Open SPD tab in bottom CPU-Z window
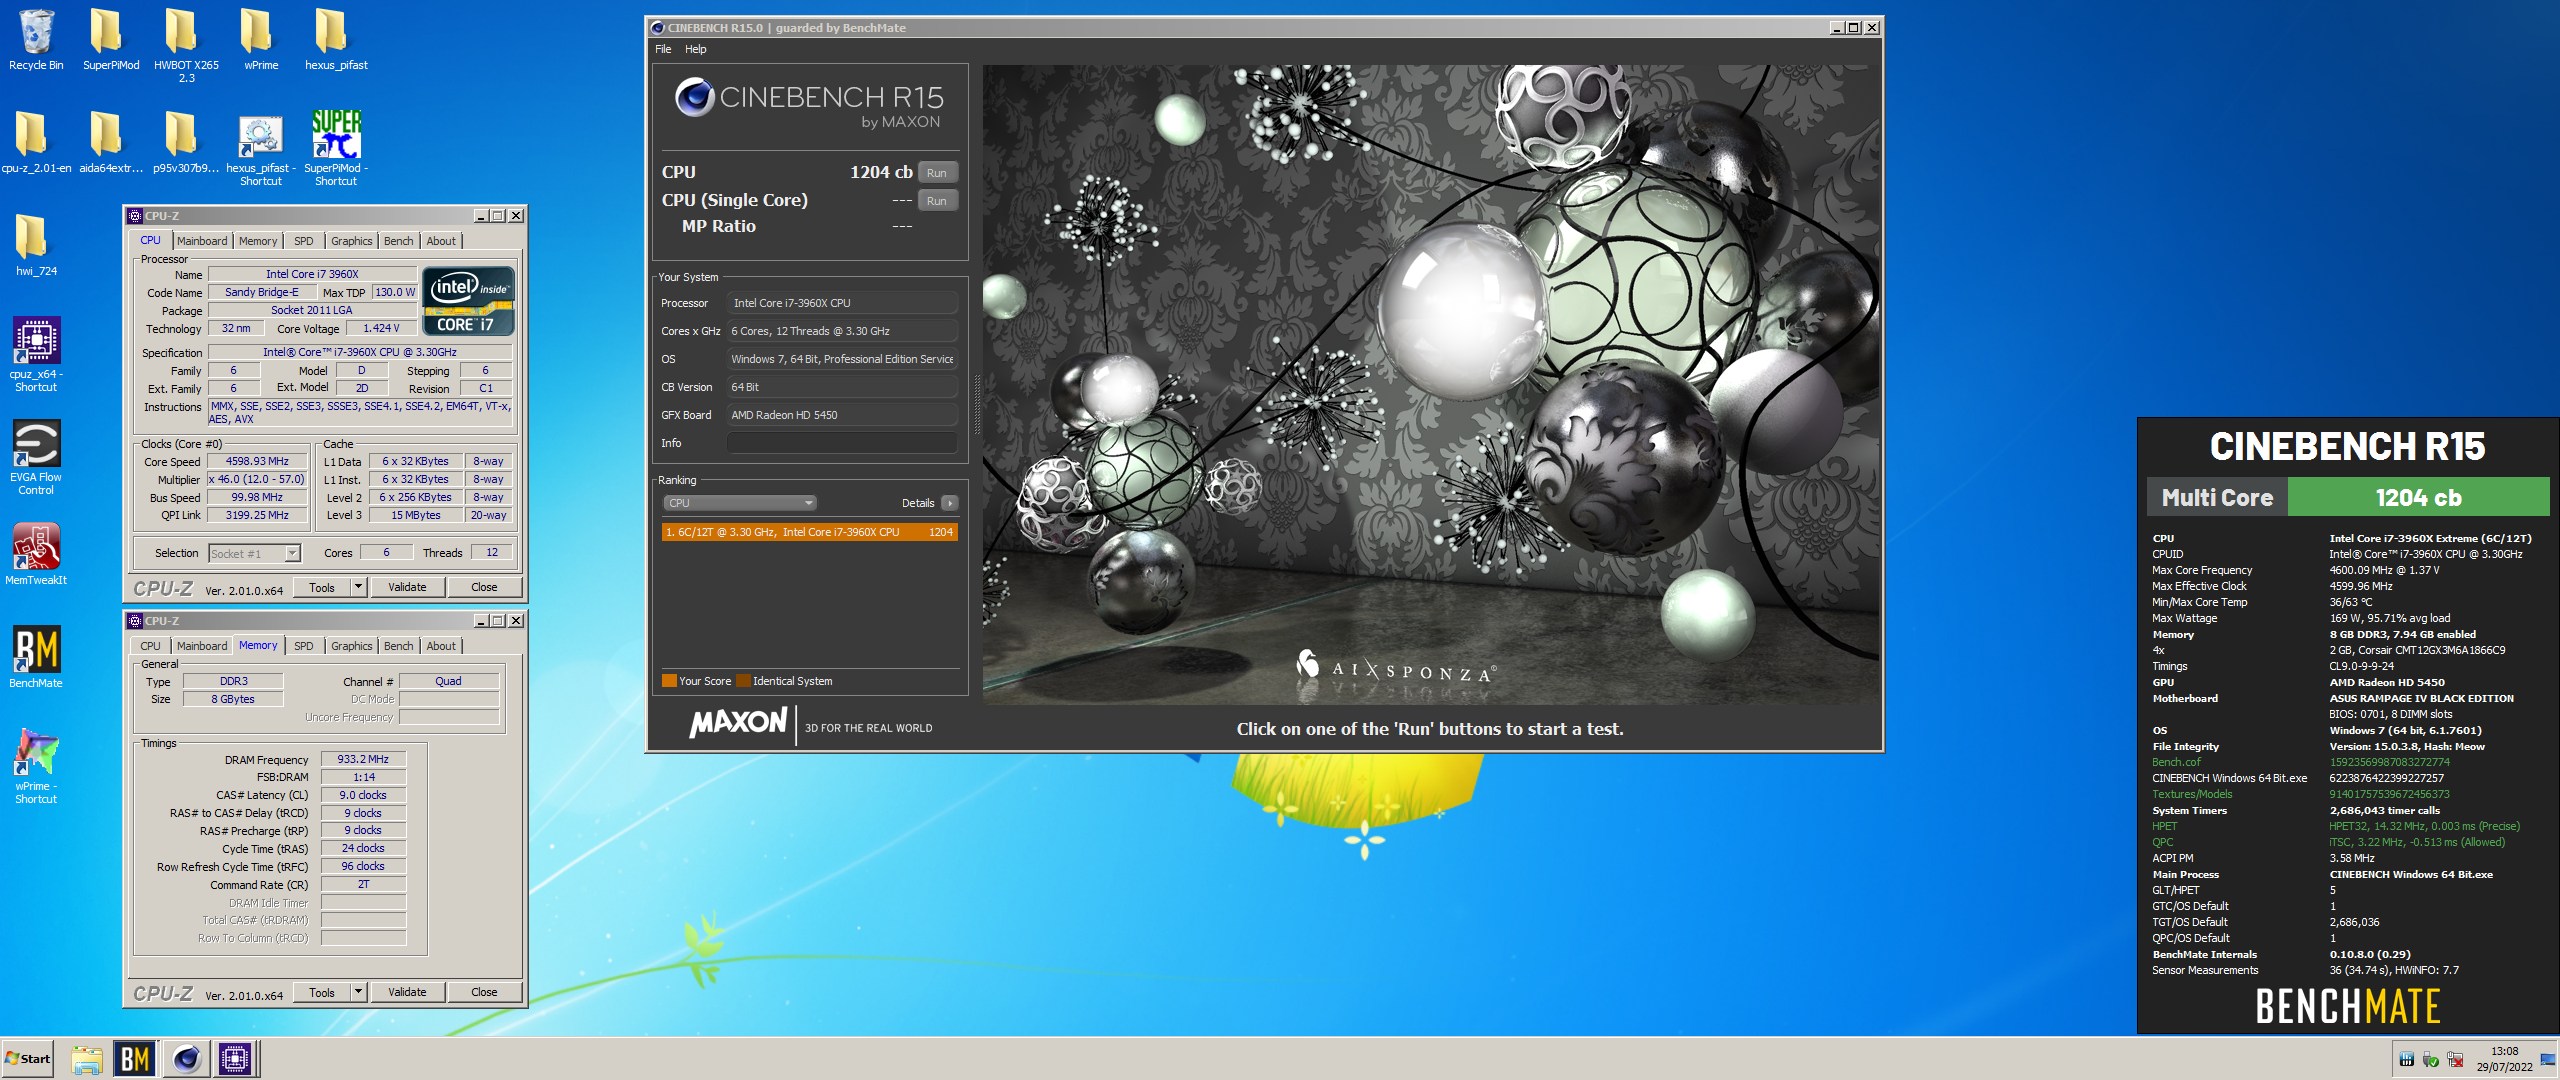This screenshot has height=1080, width=2560. [x=304, y=646]
